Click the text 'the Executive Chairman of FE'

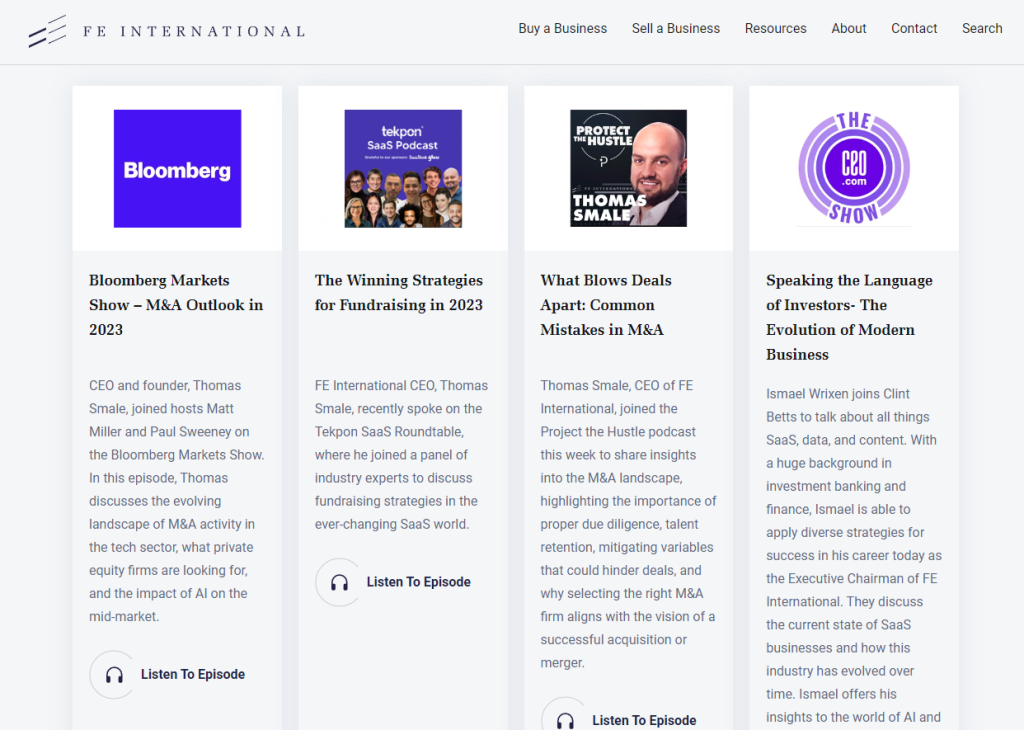852,579
